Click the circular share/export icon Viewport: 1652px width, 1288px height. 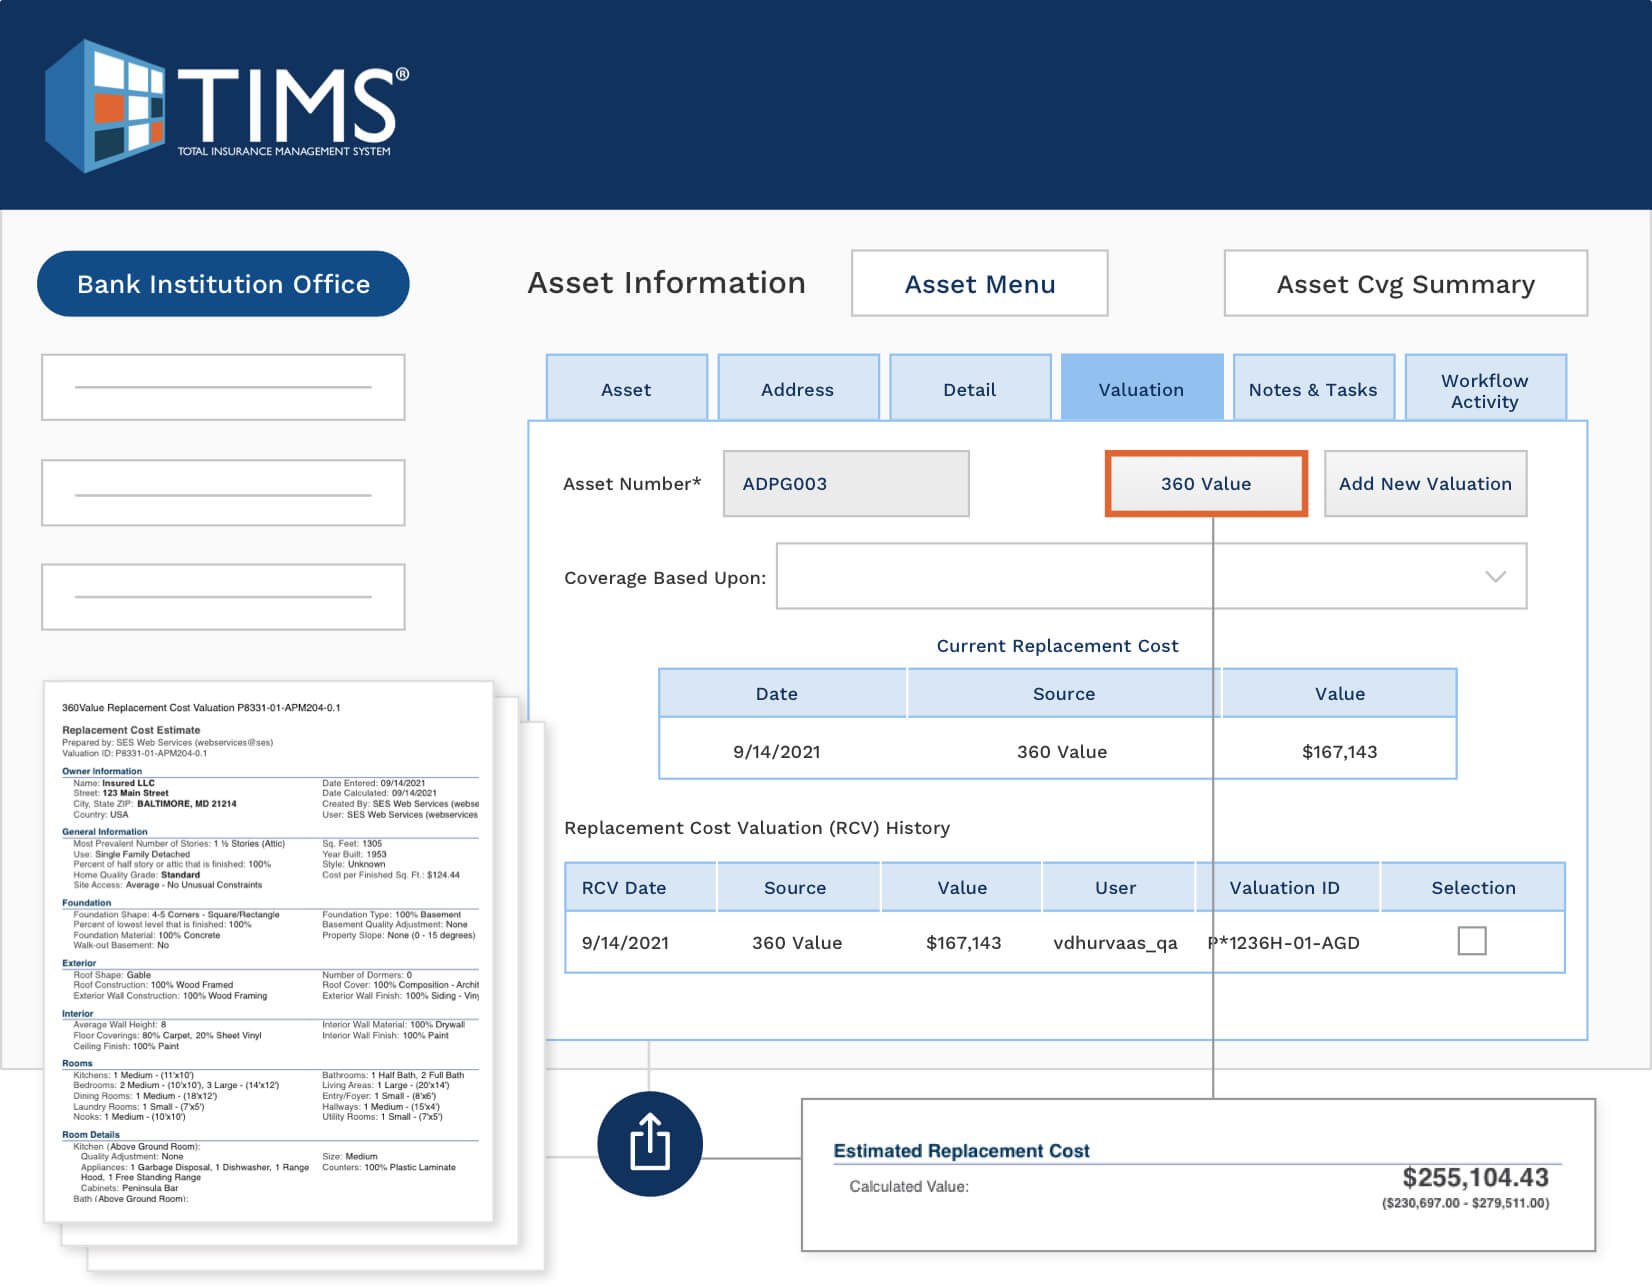coord(650,1143)
